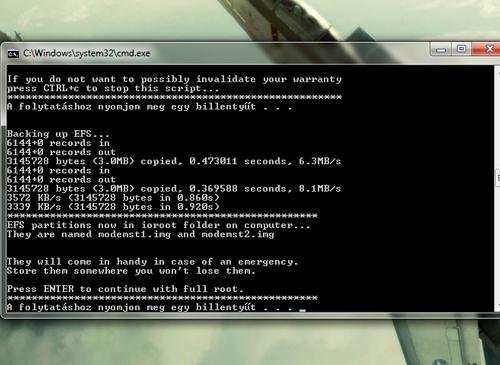Minimize the cmd.exe window

tap(441, 49)
